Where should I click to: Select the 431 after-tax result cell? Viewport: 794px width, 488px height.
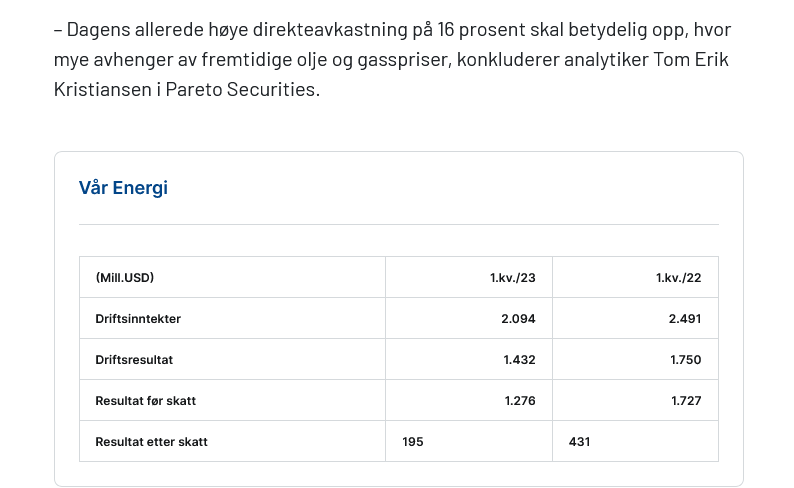(579, 441)
